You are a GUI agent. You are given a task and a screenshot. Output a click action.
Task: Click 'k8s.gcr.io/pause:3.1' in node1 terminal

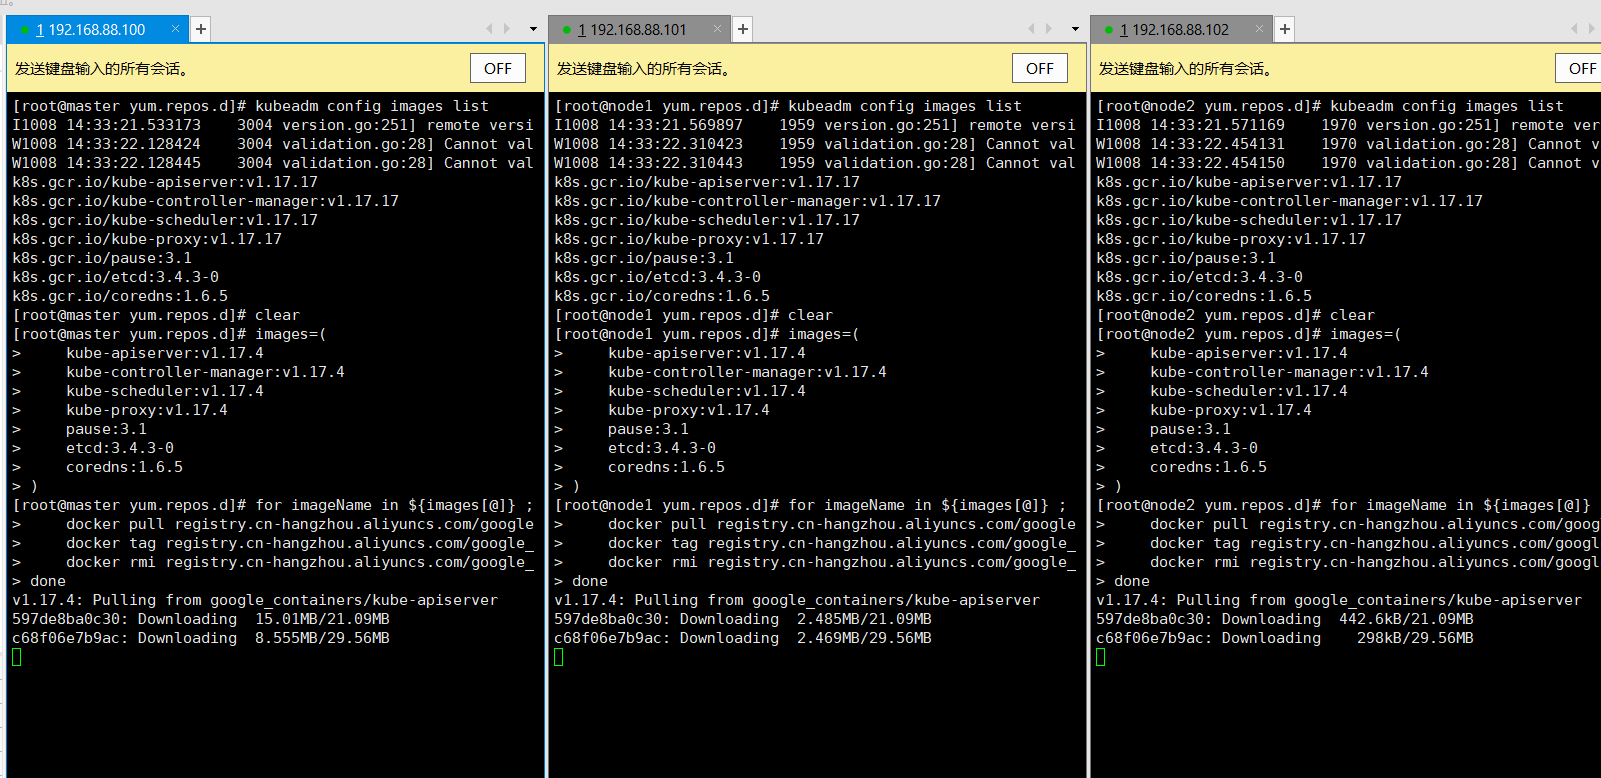click(644, 258)
